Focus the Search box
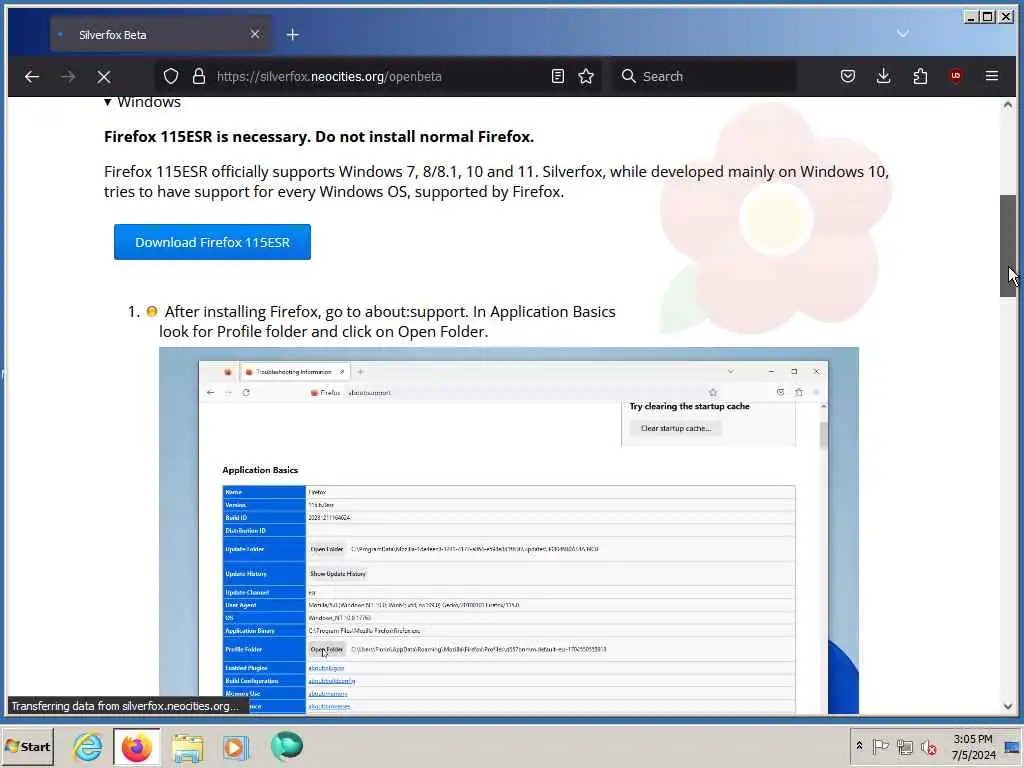 704,76
